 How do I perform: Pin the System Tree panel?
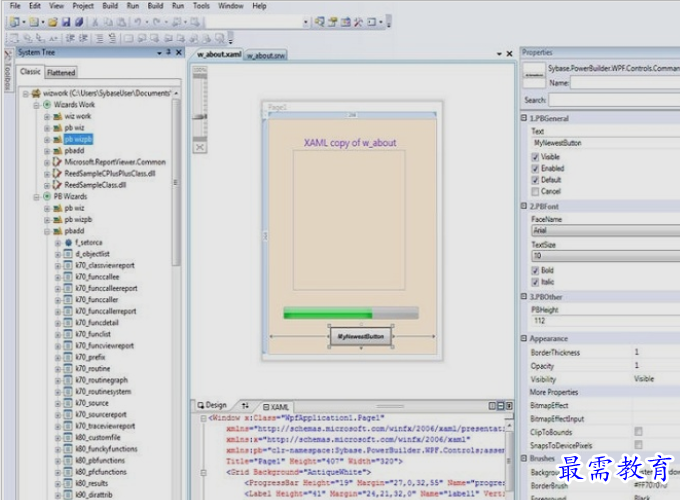[x=169, y=52]
